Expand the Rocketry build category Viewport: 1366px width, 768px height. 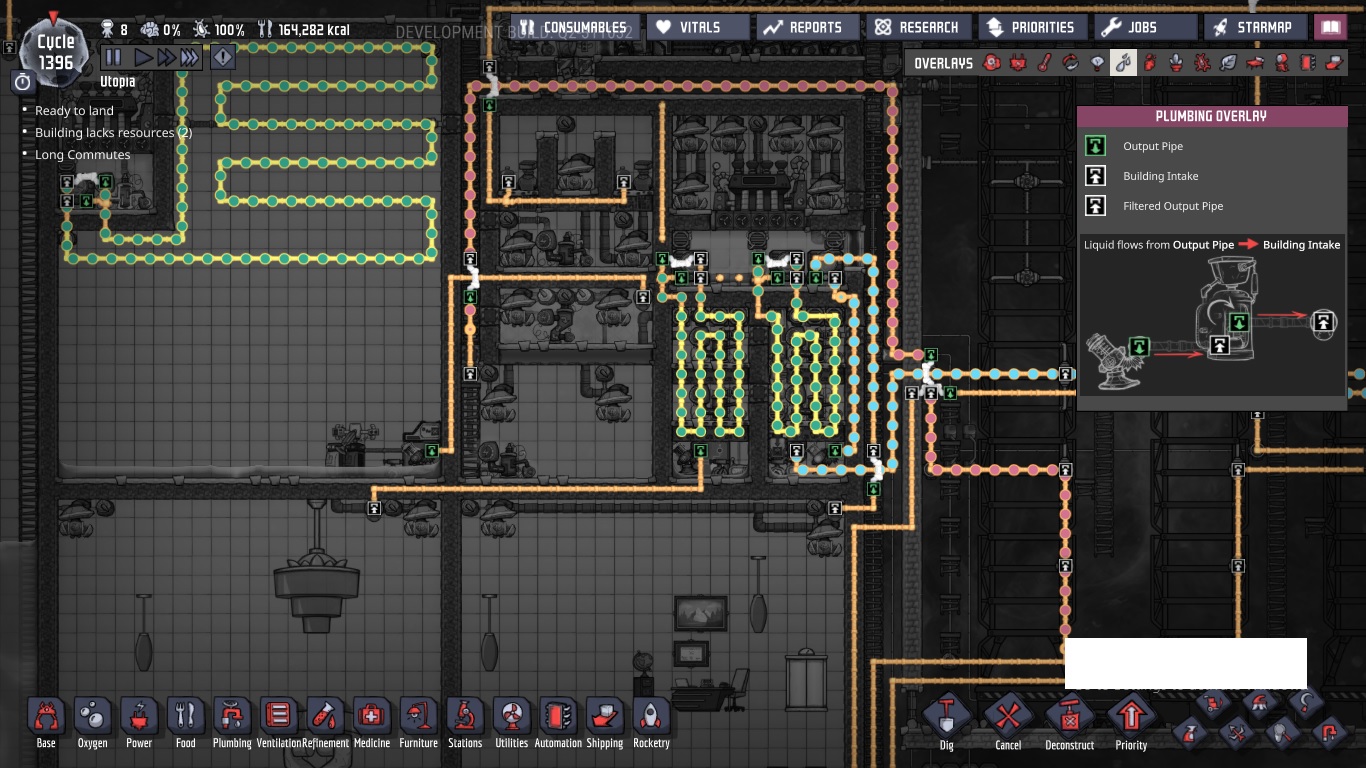pyautogui.click(x=651, y=722)
